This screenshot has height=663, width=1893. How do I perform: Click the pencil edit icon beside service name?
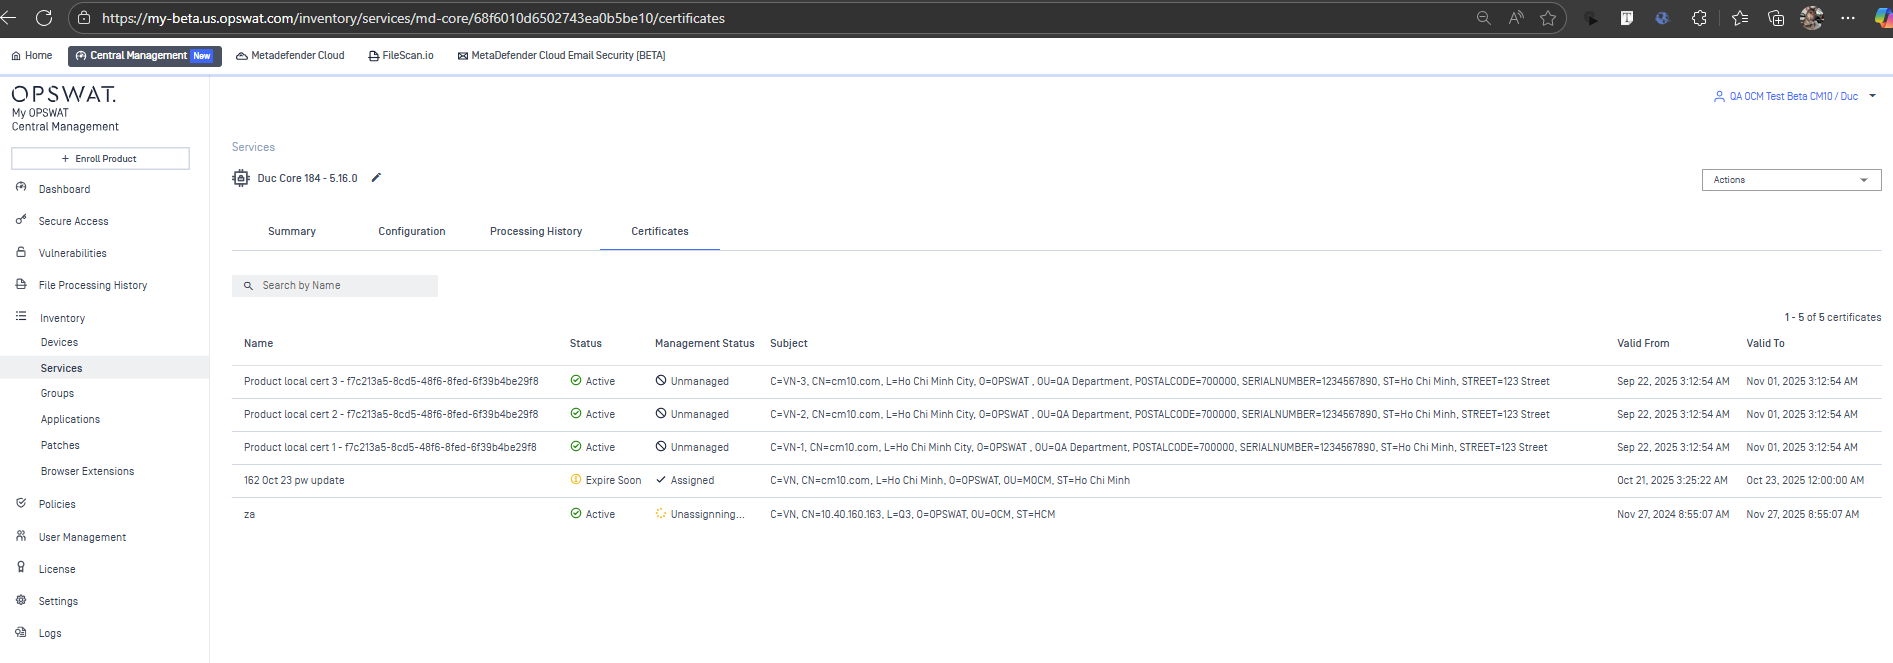point(376,178)
